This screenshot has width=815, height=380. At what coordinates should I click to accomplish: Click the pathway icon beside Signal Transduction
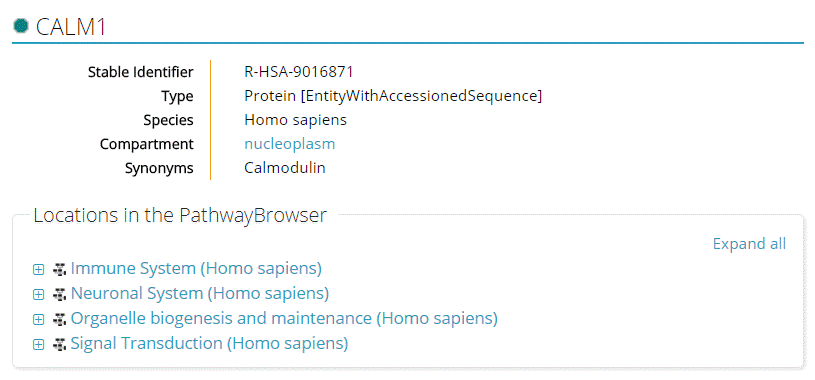[60, 344]
